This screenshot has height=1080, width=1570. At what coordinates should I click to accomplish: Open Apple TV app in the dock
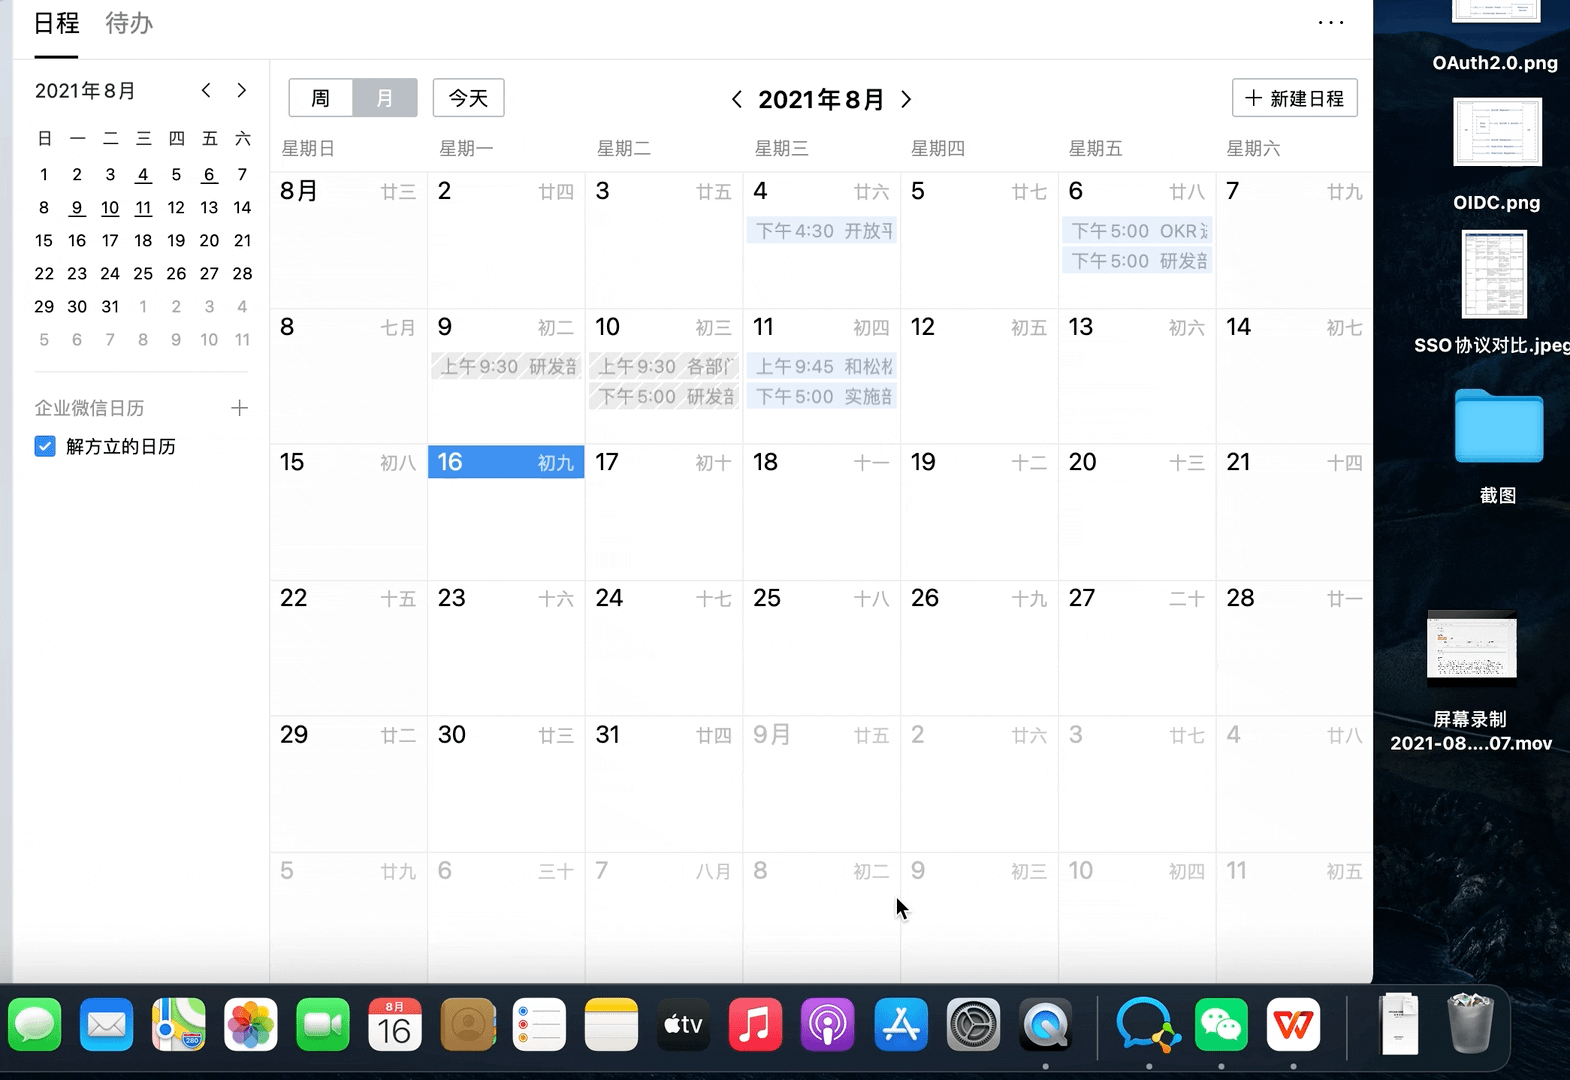pos(683,1025)
